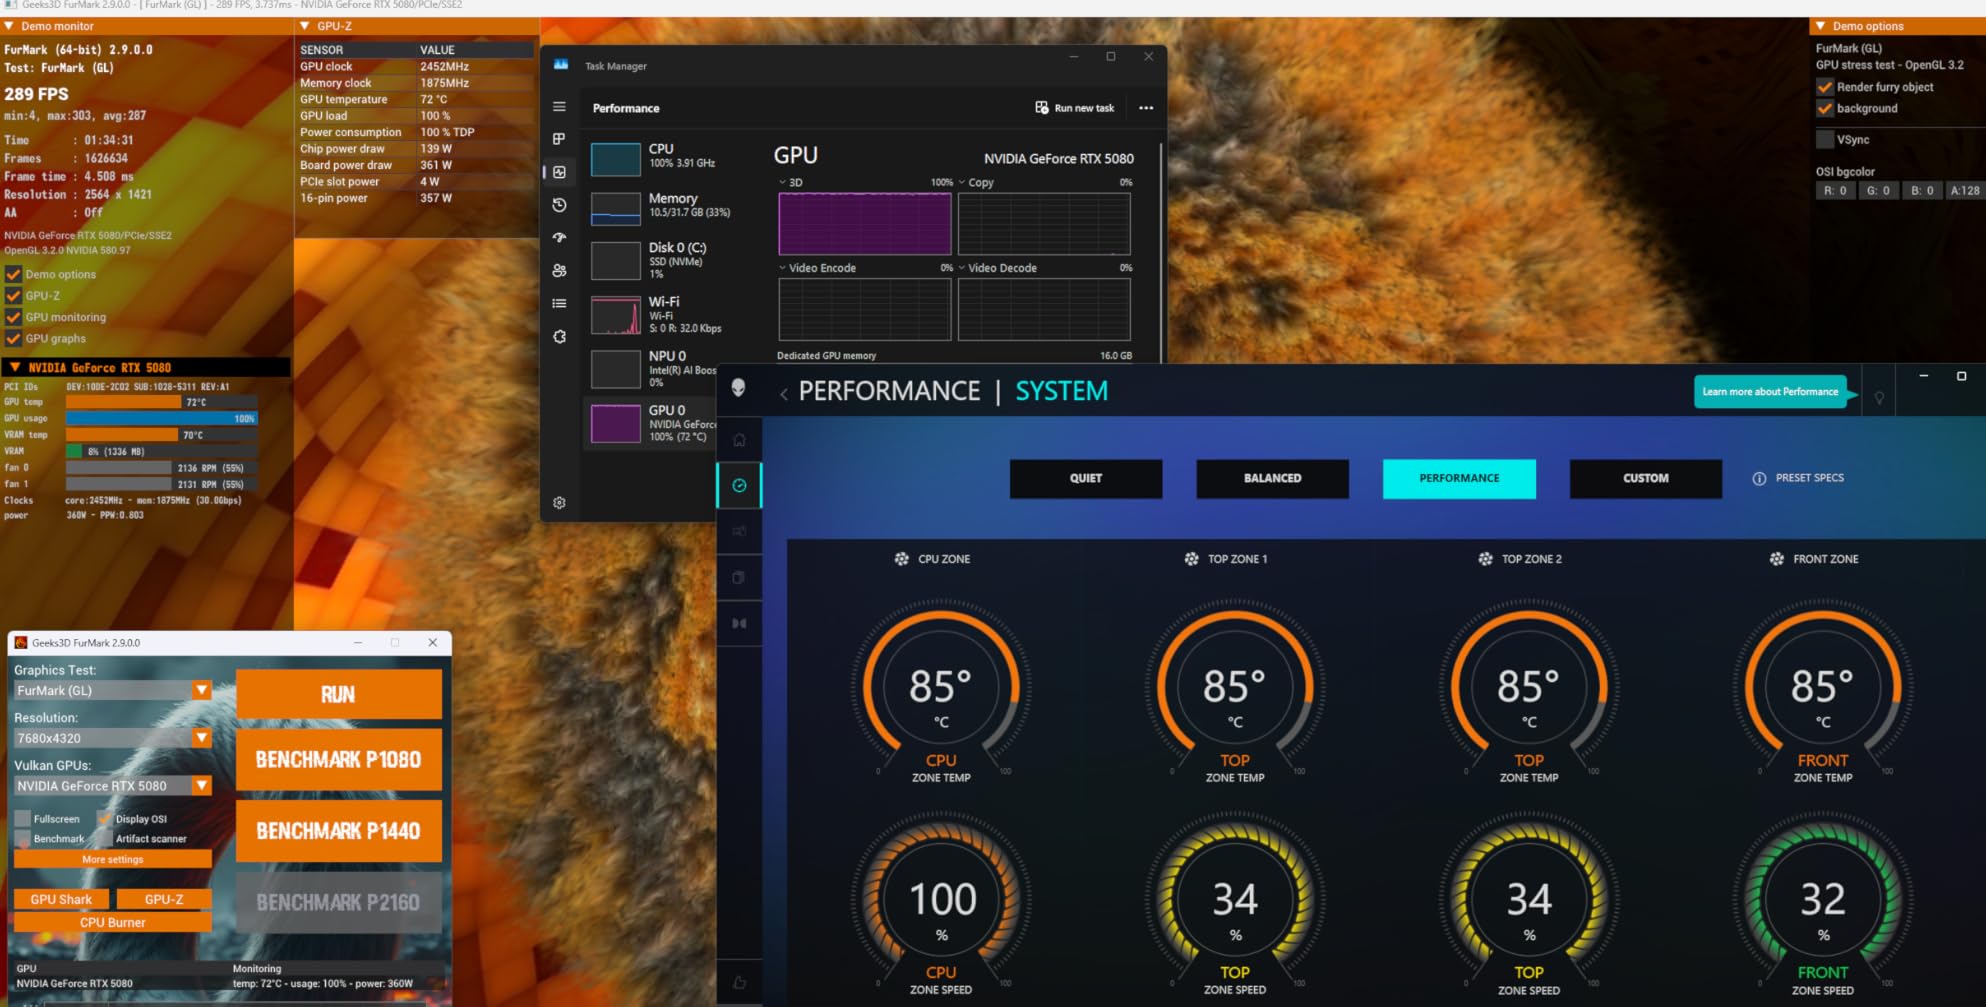Open Learn more about Performance link
The image size is (1986, 1007).
pos(1770,392)
